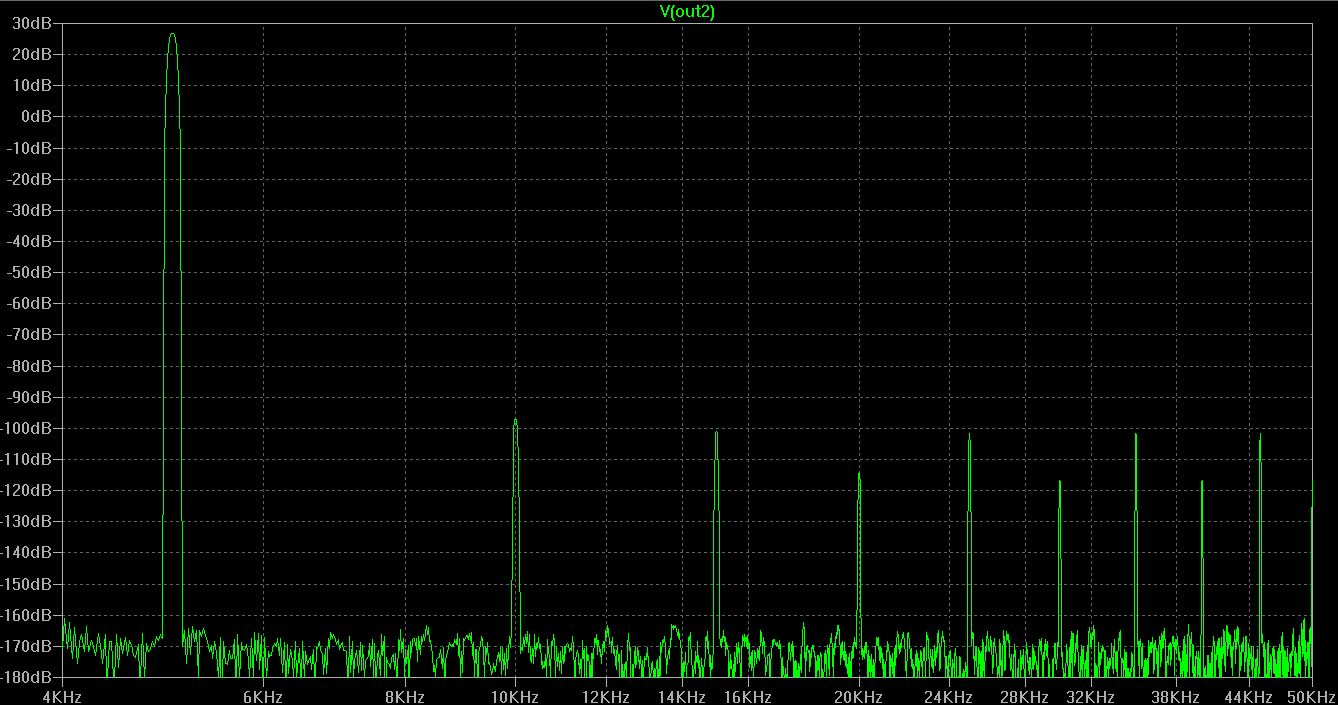Click the 24KHz frequency axis label
Screen dimensions: 1338x705
(x=948, y=696)
